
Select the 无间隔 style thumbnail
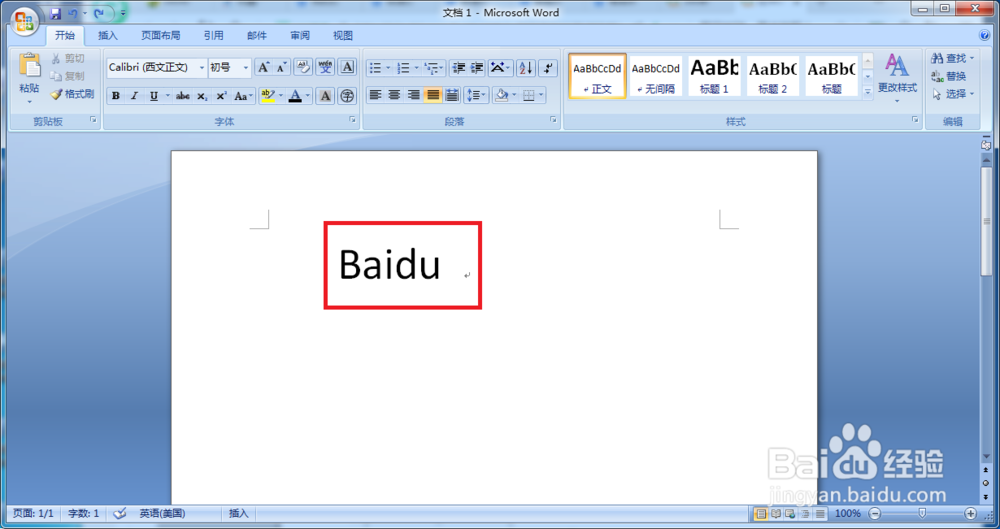point(656,76)
